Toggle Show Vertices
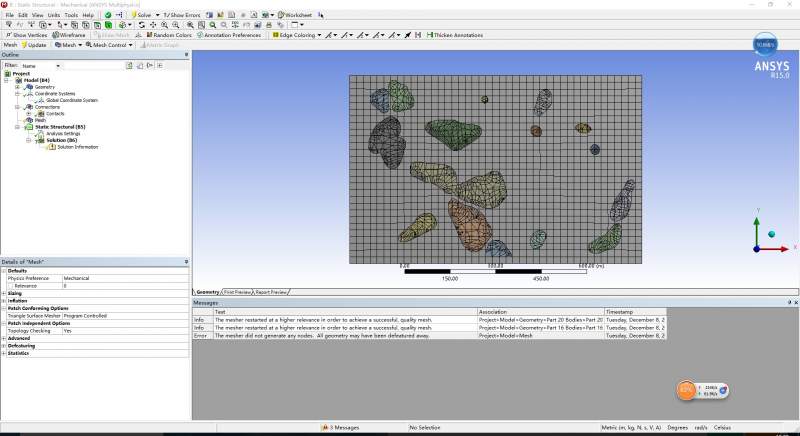Viewport: 800px width, 436px height. [x=27, y=35]
